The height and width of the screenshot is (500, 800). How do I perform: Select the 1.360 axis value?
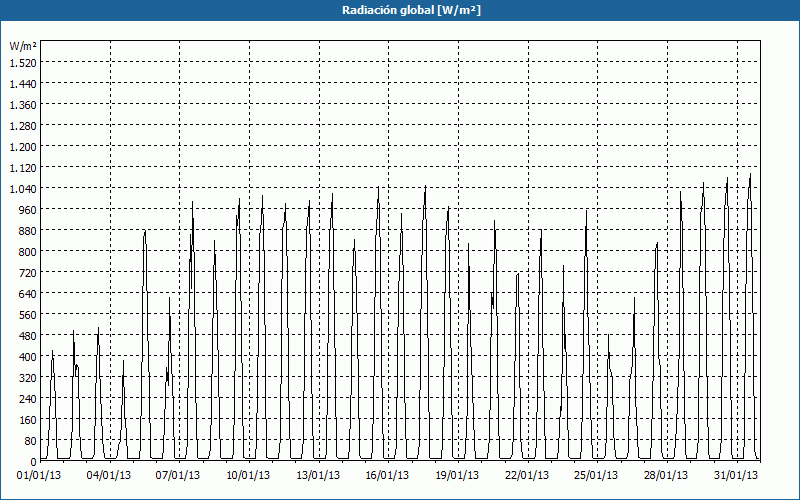(x=23, y=105)
